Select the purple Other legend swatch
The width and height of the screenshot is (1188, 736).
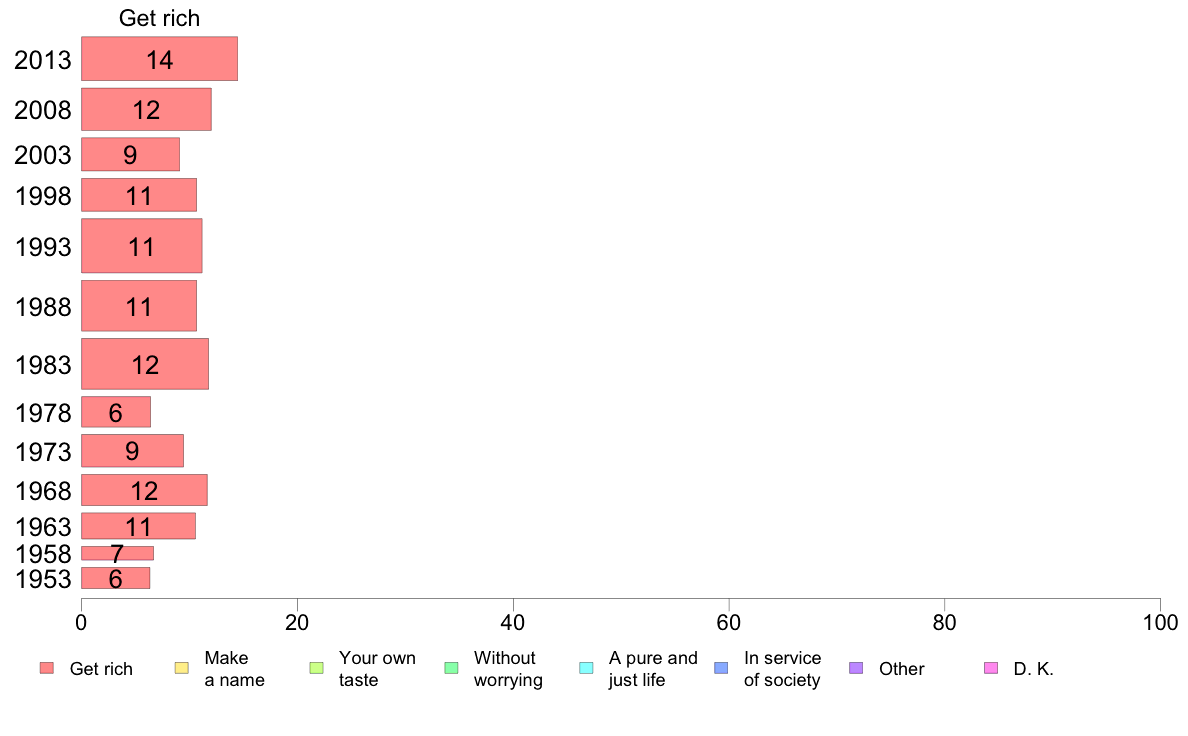coord(856,668)
